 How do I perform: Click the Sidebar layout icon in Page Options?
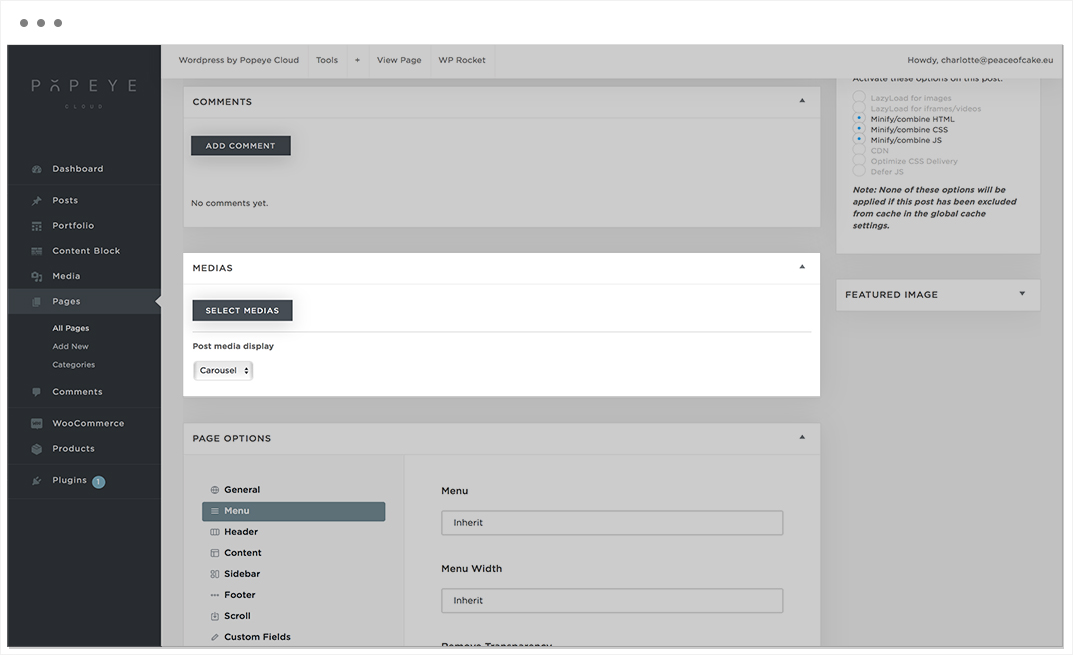pyautogui.click(x=215, y=574)
